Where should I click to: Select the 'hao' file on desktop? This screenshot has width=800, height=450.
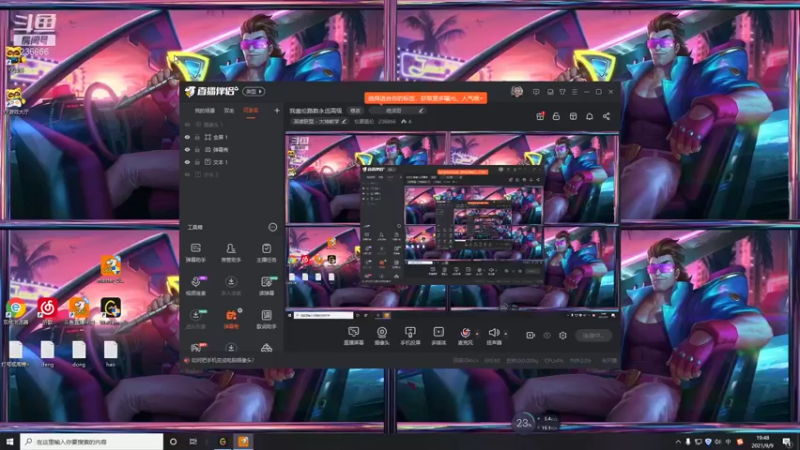(x=111, y=354)
